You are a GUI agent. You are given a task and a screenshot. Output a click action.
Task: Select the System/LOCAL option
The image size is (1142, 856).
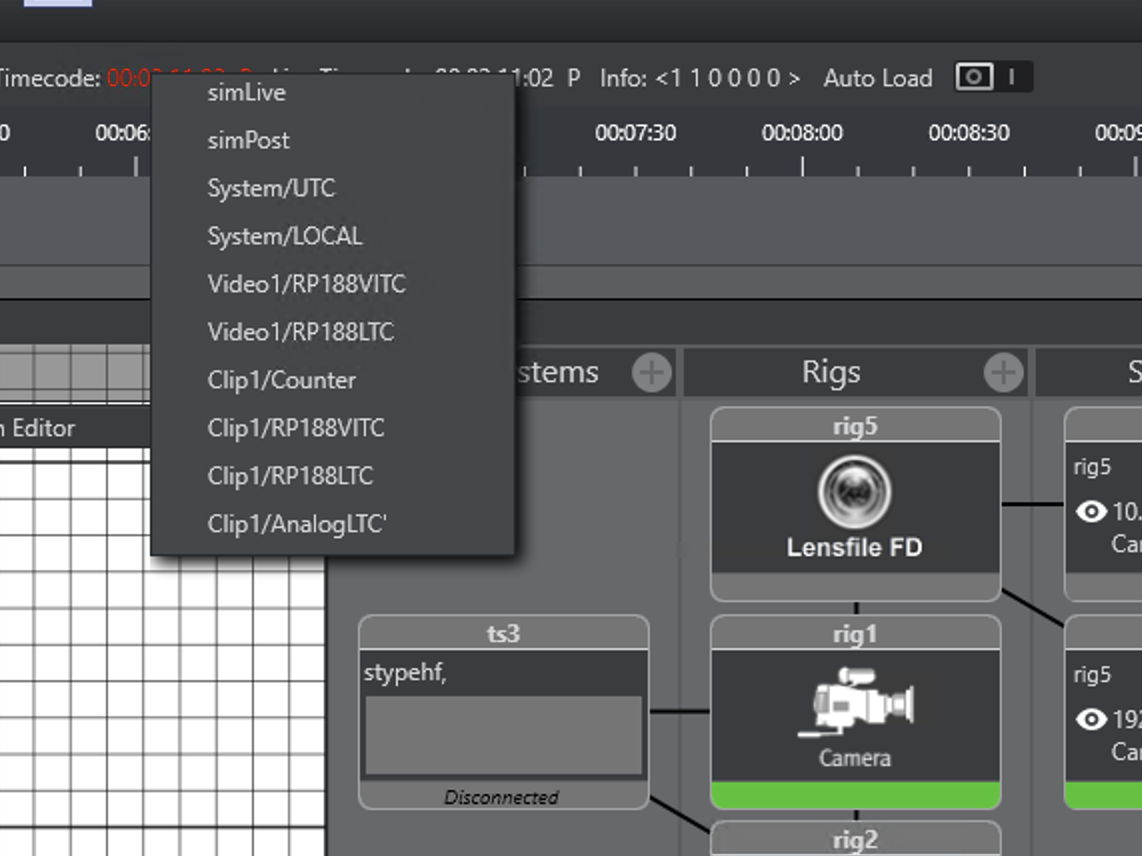click(x=284, y=236)
